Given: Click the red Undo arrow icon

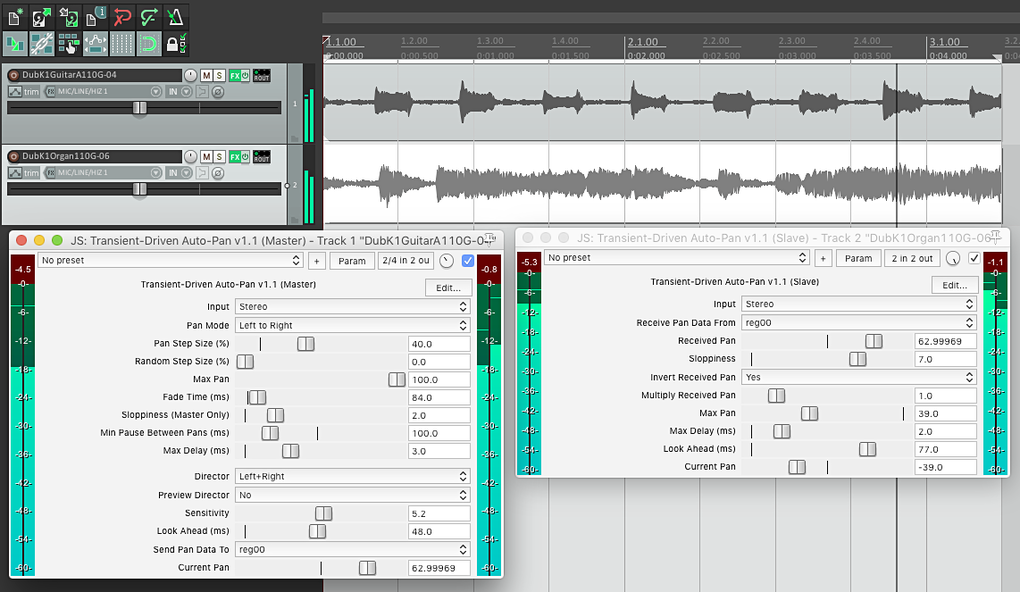Looking at the screenshot, I should point(122,17).
